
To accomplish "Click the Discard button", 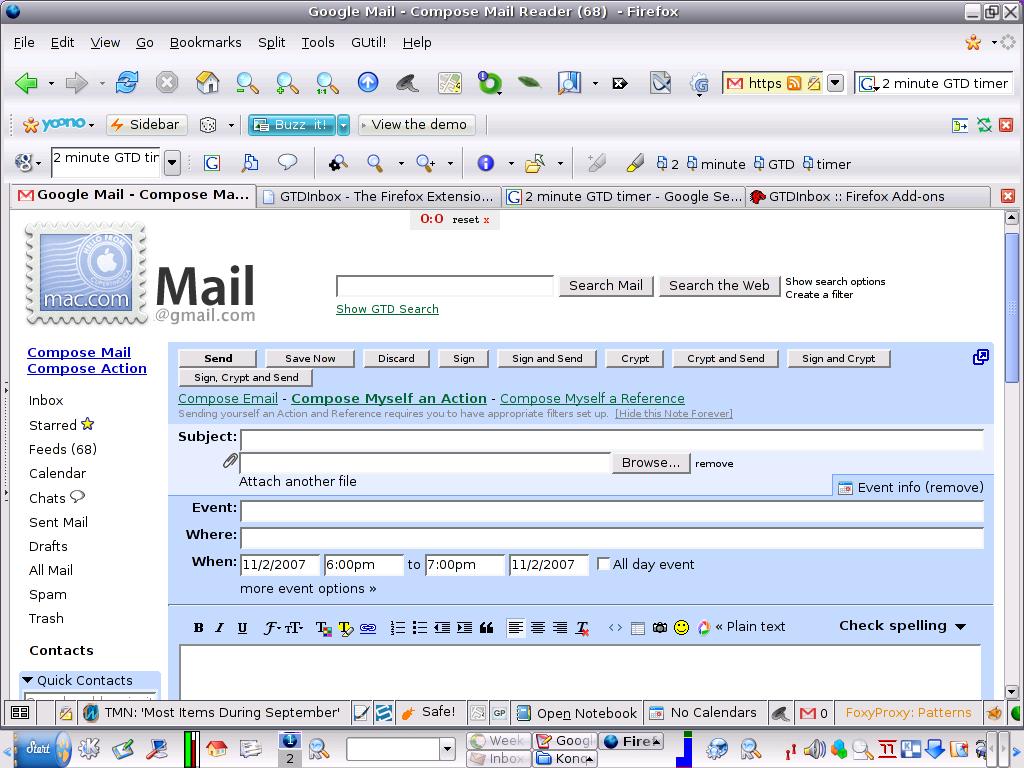I will pos(396,359).
